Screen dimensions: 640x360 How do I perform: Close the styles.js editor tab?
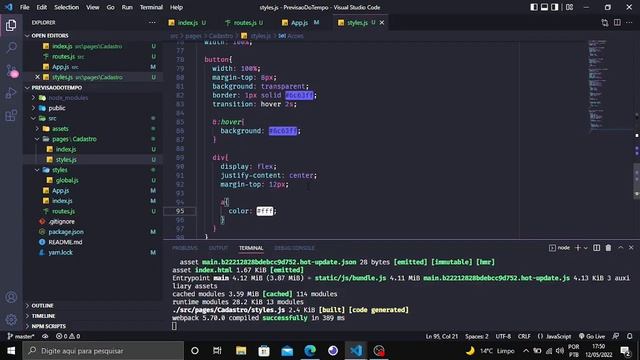[382, 23]
